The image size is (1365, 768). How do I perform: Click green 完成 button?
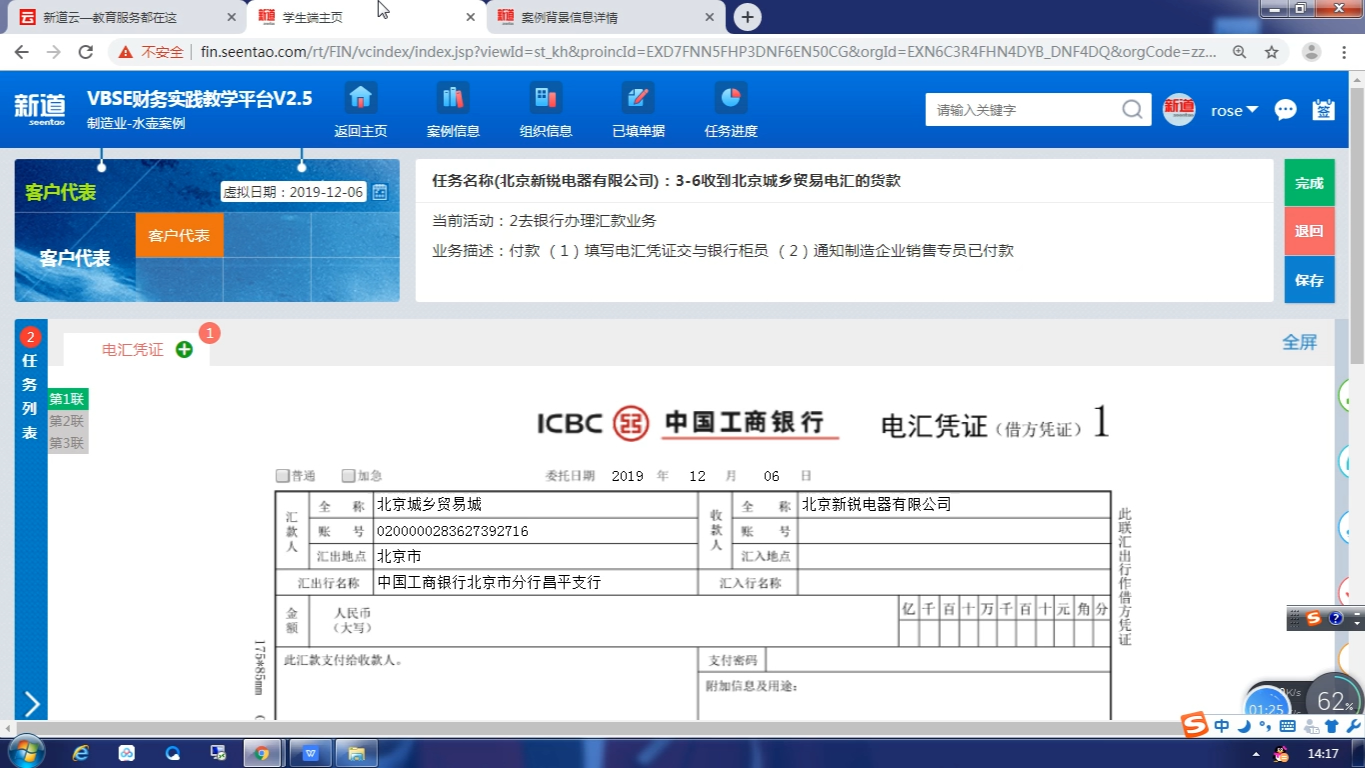(x=1309, y=183)
